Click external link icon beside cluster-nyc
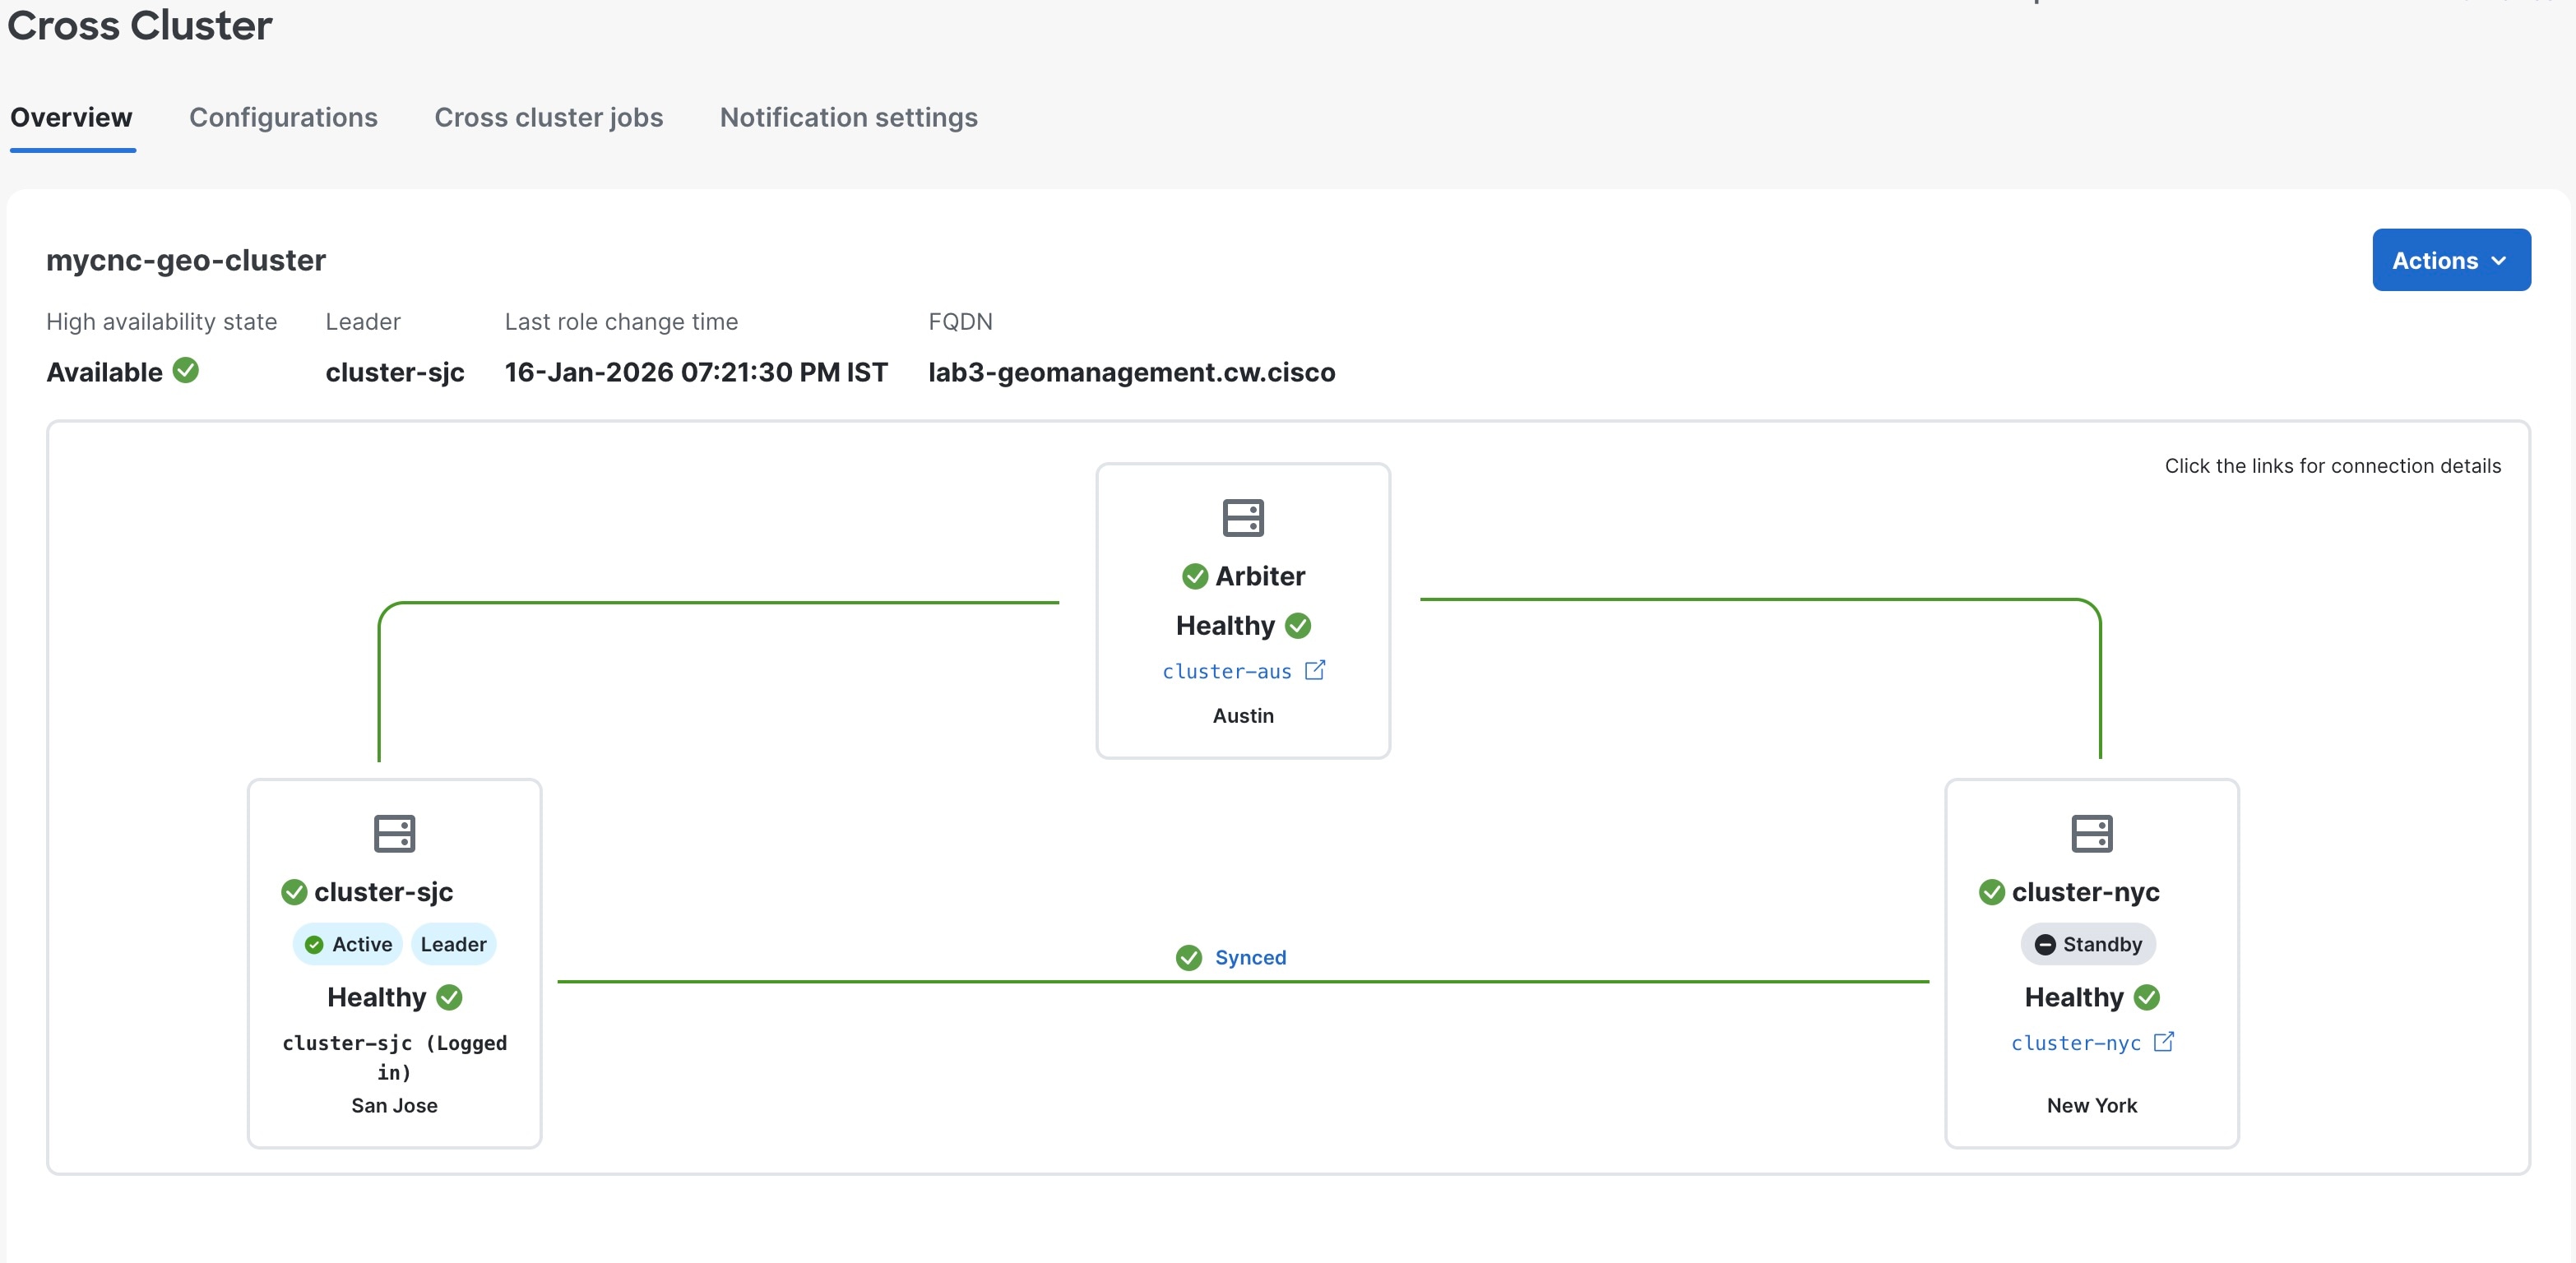Image resolution: width=2576 pixels, height=1263 pixels. click(x=2163, y=1042)
